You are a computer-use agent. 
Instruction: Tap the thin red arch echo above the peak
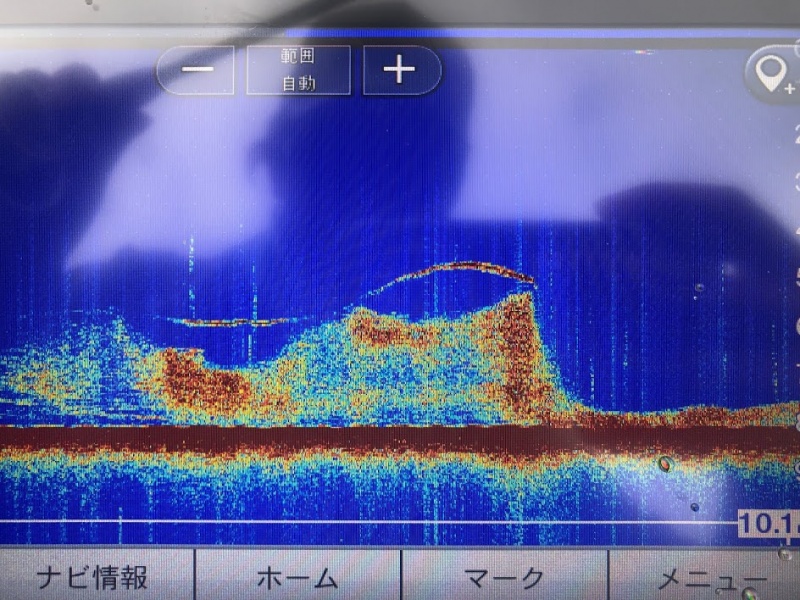click(470, 267)
